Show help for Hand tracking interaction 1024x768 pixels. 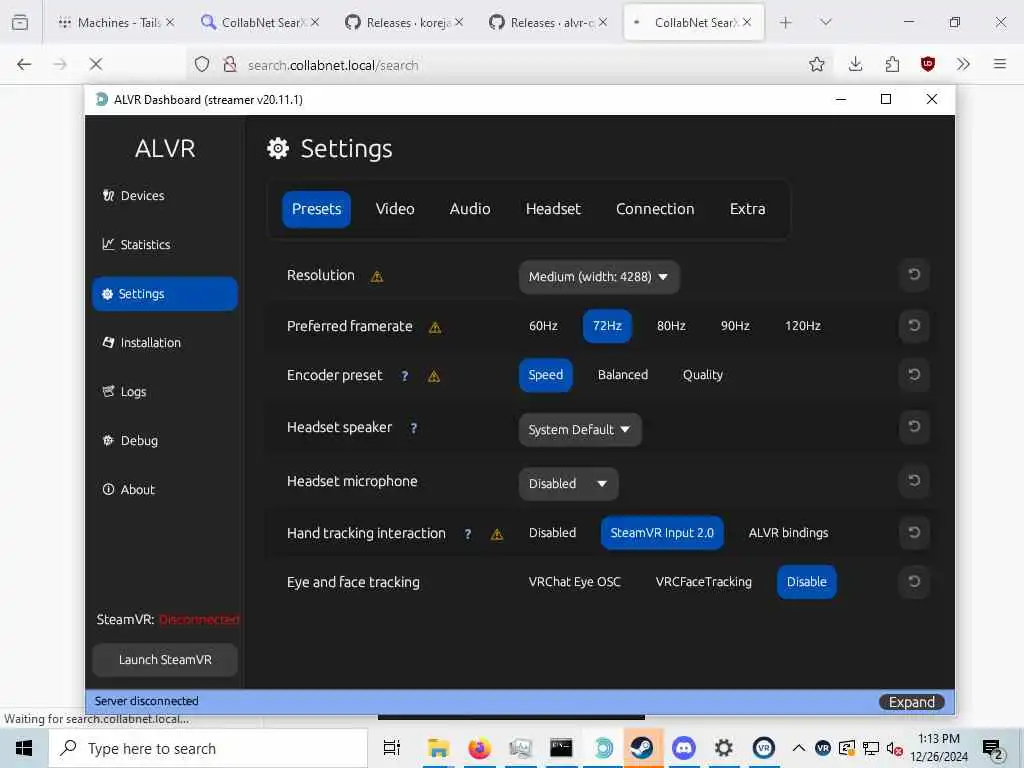point(468,534)
